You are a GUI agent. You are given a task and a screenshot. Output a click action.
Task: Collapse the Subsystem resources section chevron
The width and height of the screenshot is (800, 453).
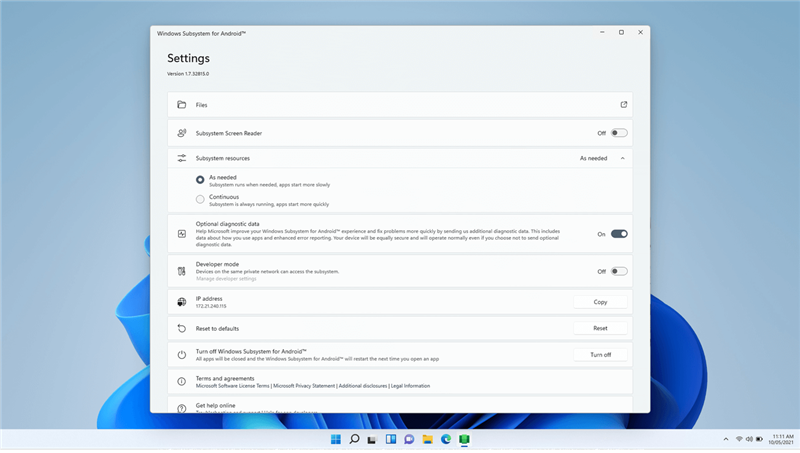tap(623, 158)
